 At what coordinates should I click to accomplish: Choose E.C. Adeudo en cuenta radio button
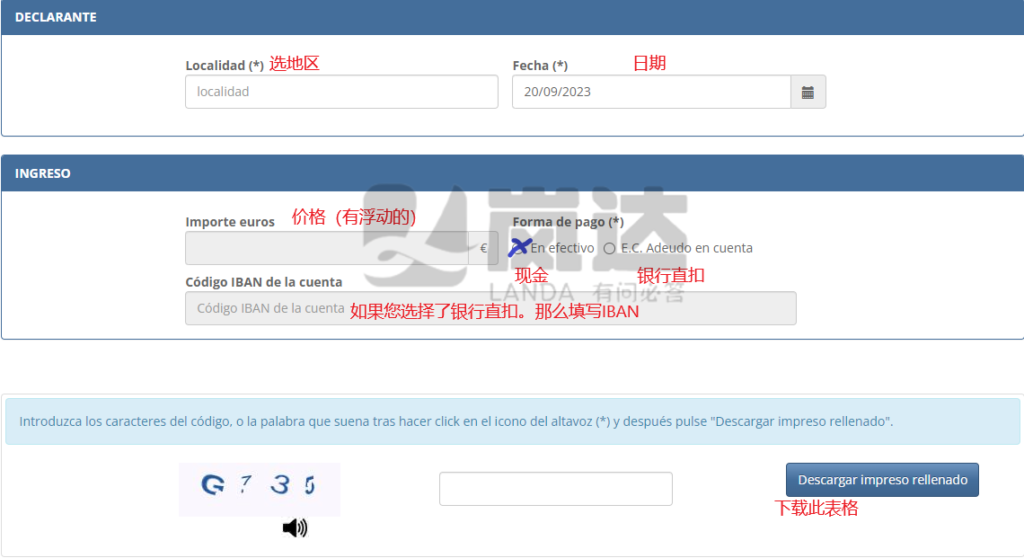click(x=610, y=248)
